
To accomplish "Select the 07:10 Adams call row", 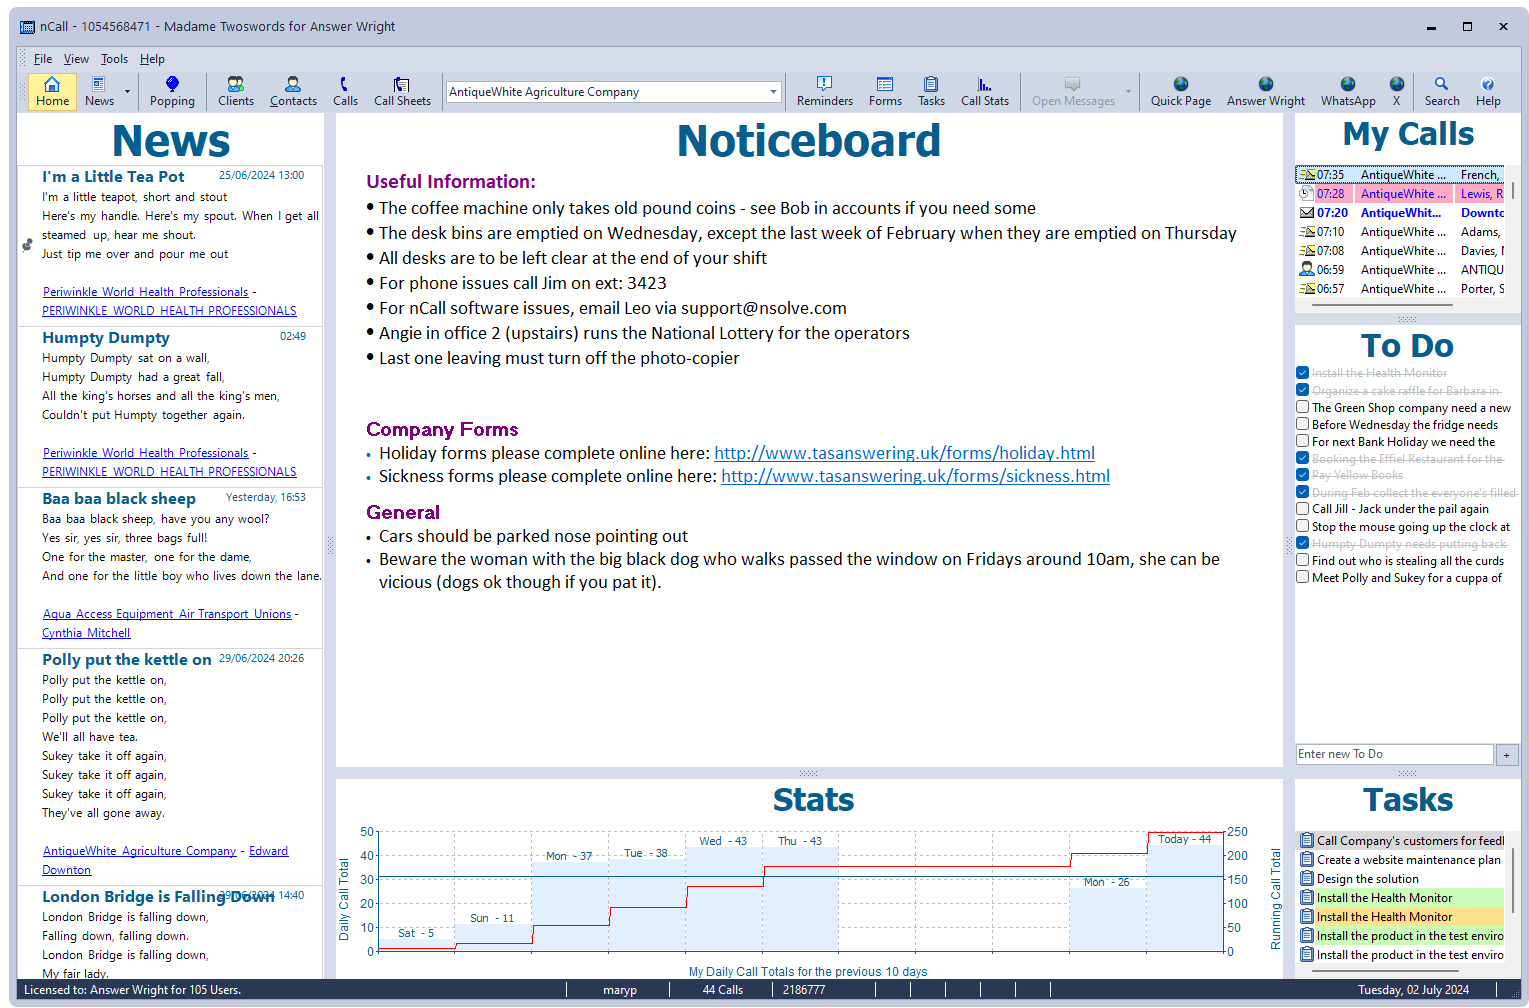I will click(1400, 232).
